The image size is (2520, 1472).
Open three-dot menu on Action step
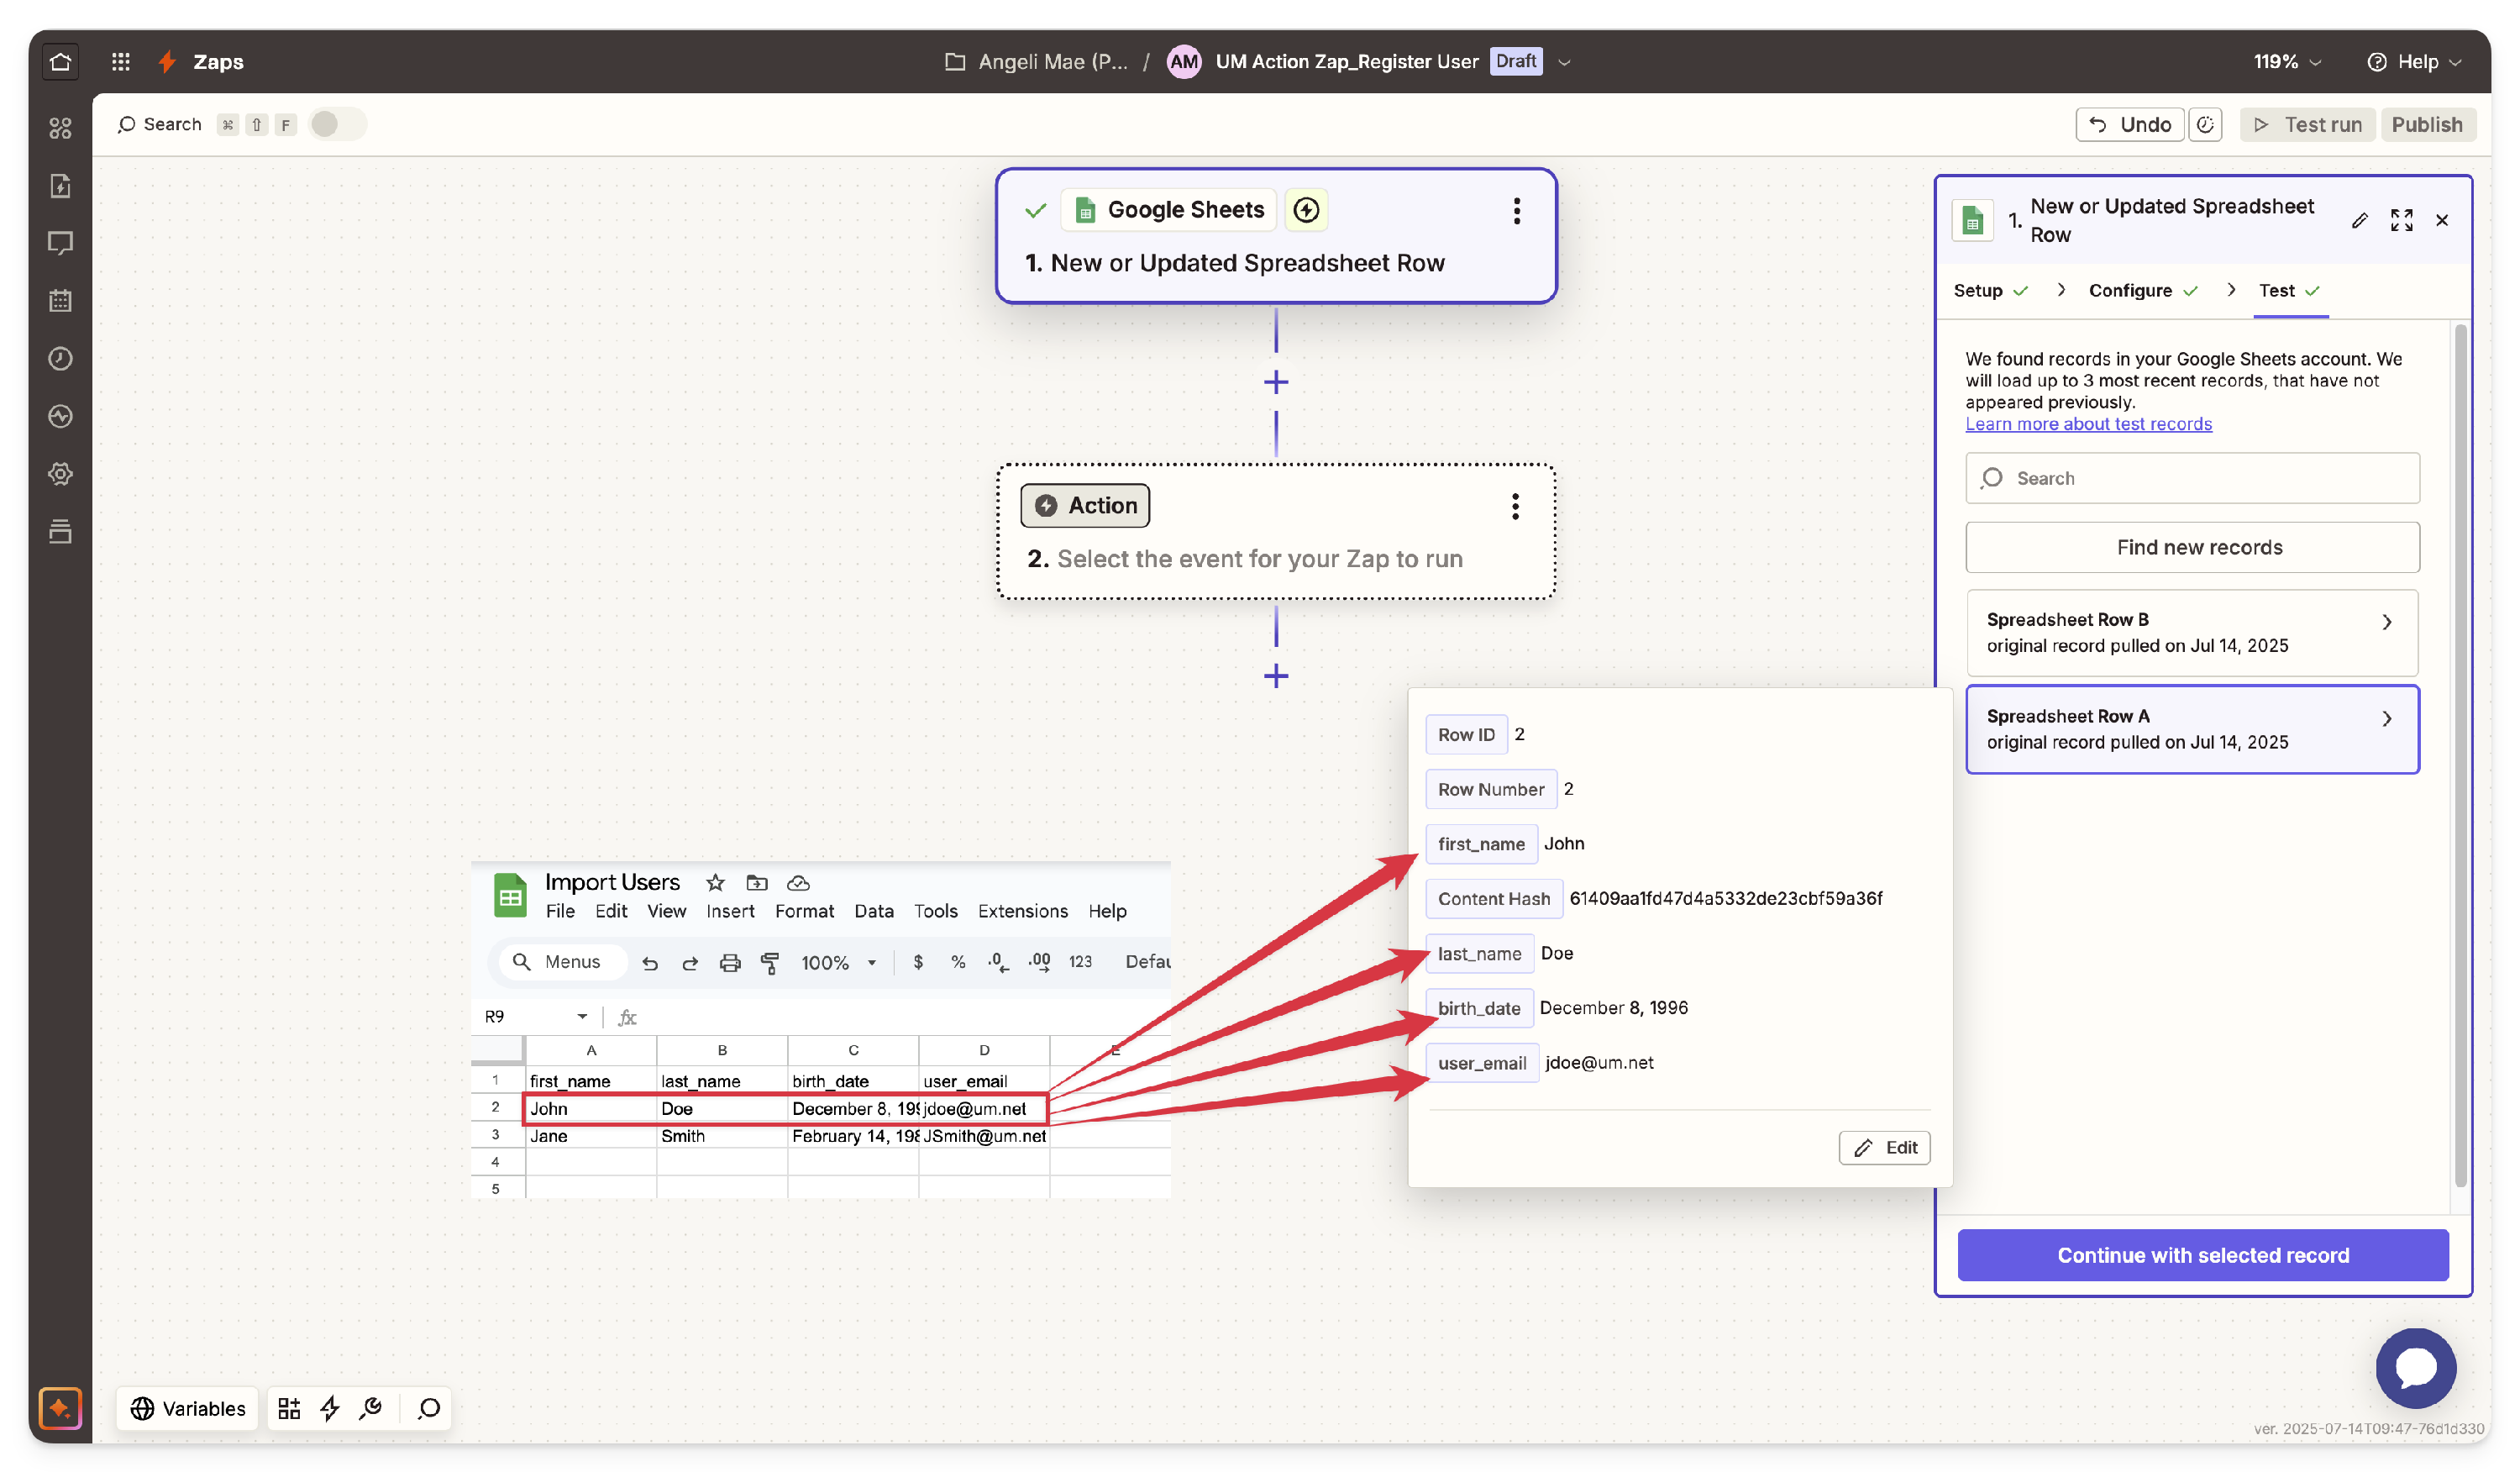(1515, 507)
